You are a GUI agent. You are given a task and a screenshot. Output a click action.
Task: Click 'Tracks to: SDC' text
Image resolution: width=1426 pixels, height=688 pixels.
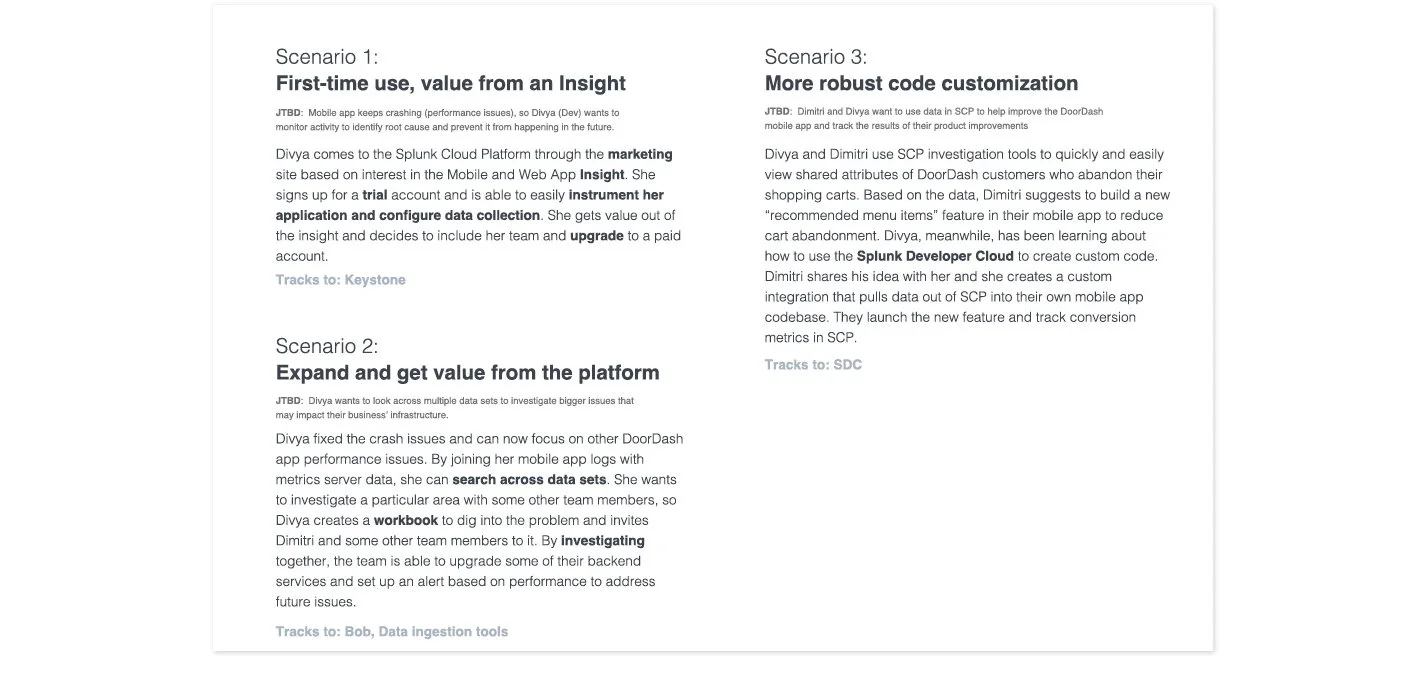(x=812, y=365)
